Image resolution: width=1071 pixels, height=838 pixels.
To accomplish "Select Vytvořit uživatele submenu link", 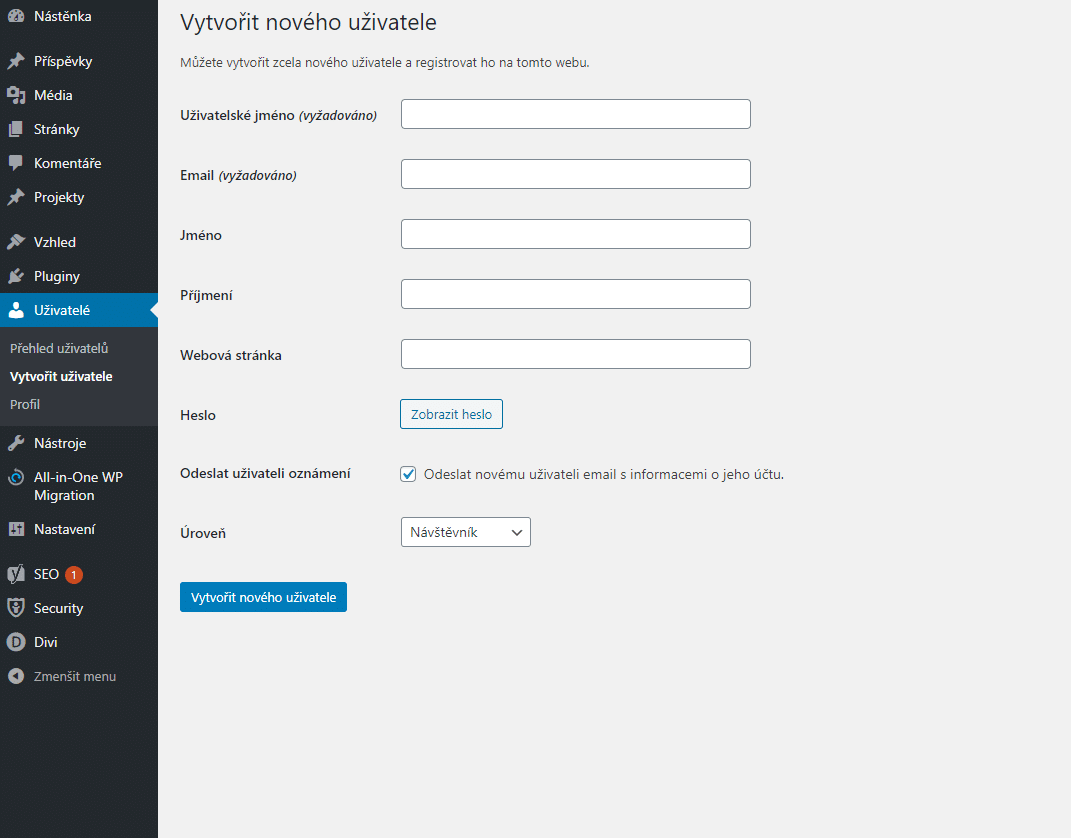I will click(x=61, y=376).
